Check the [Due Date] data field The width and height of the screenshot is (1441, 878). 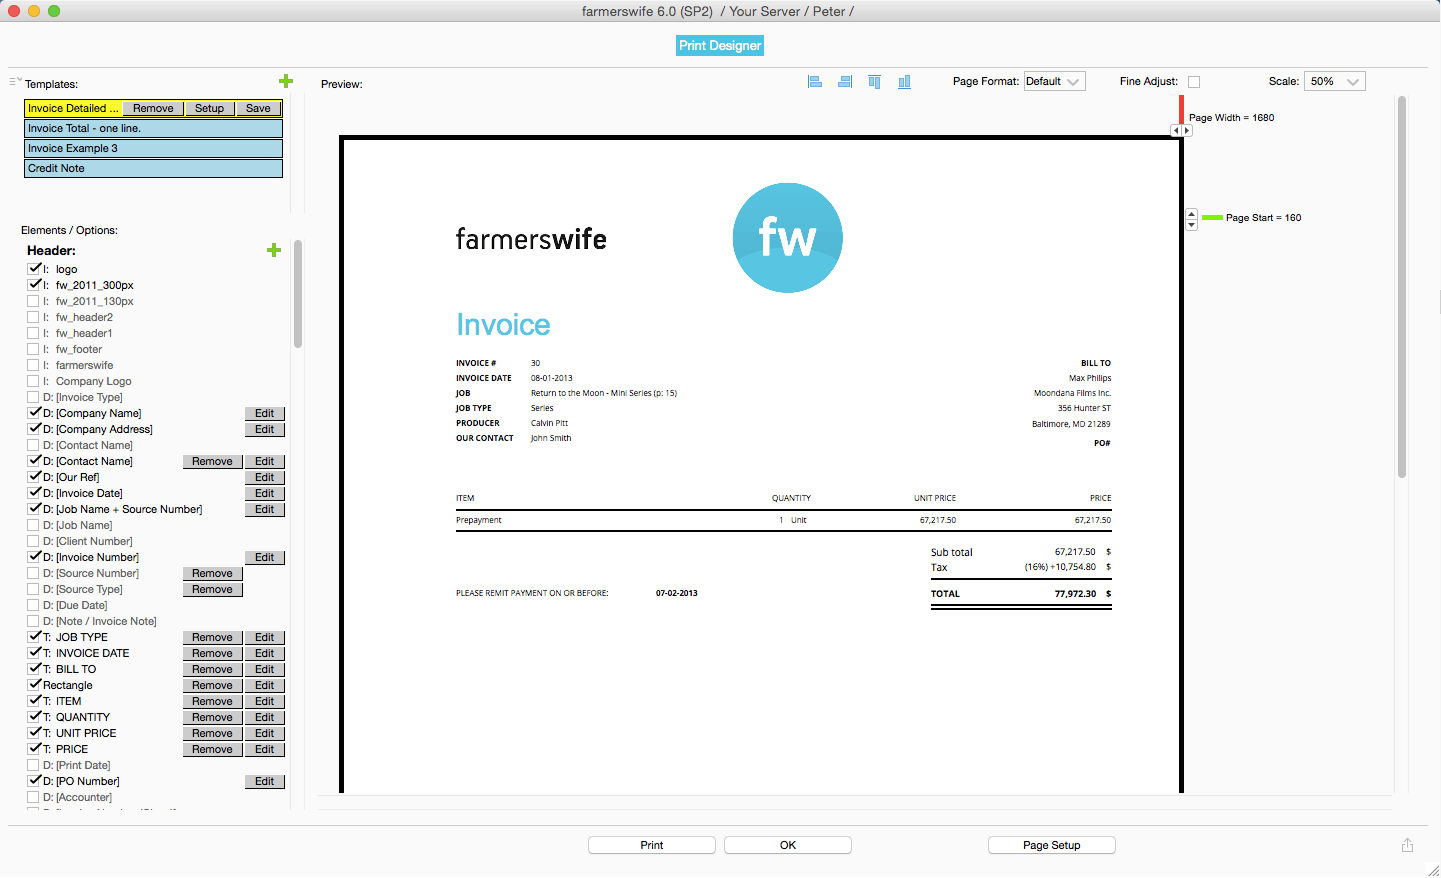coord(34,605)
